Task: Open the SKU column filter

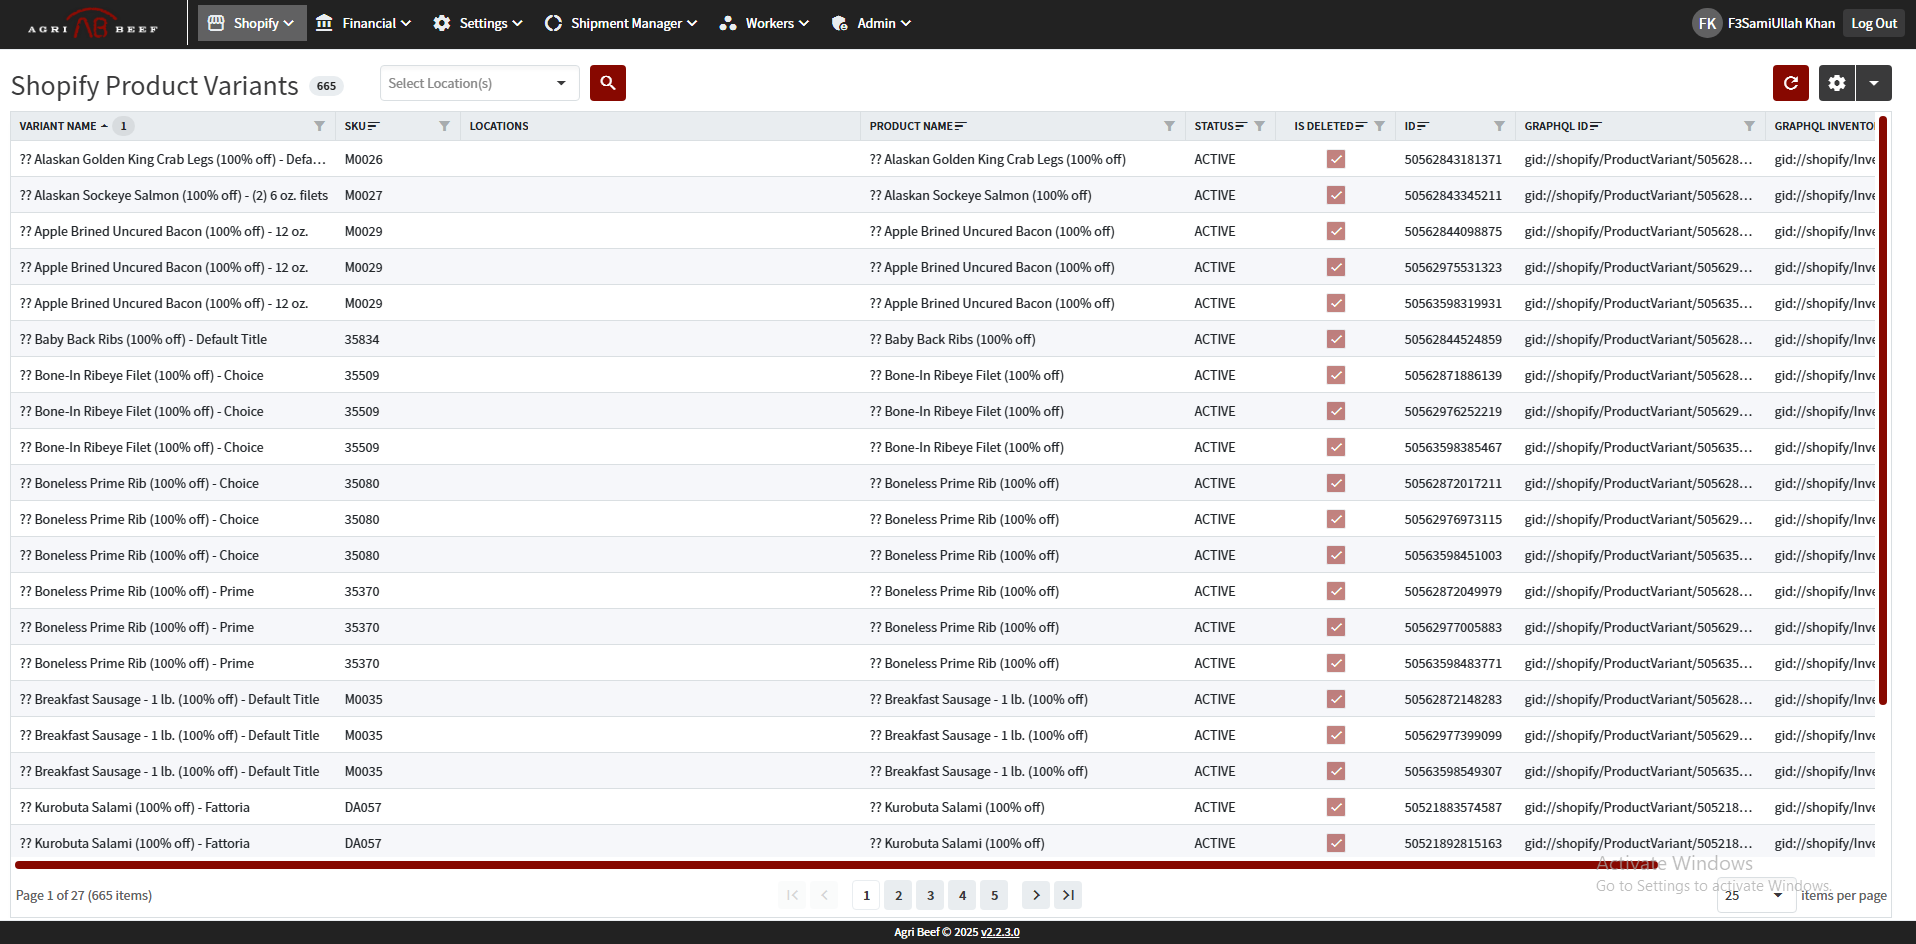Action: point(444,126)
